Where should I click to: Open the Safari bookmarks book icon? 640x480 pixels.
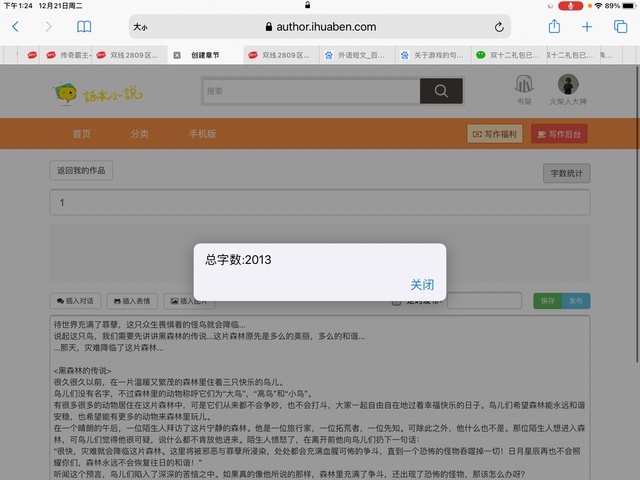84,27
